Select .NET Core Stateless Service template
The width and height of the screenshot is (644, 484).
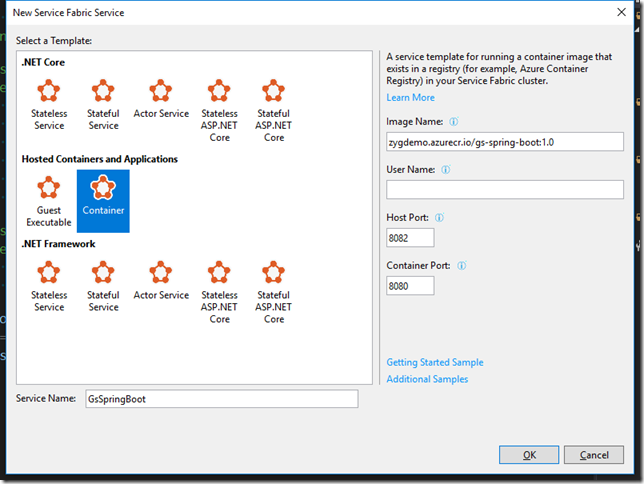(49, 105)
